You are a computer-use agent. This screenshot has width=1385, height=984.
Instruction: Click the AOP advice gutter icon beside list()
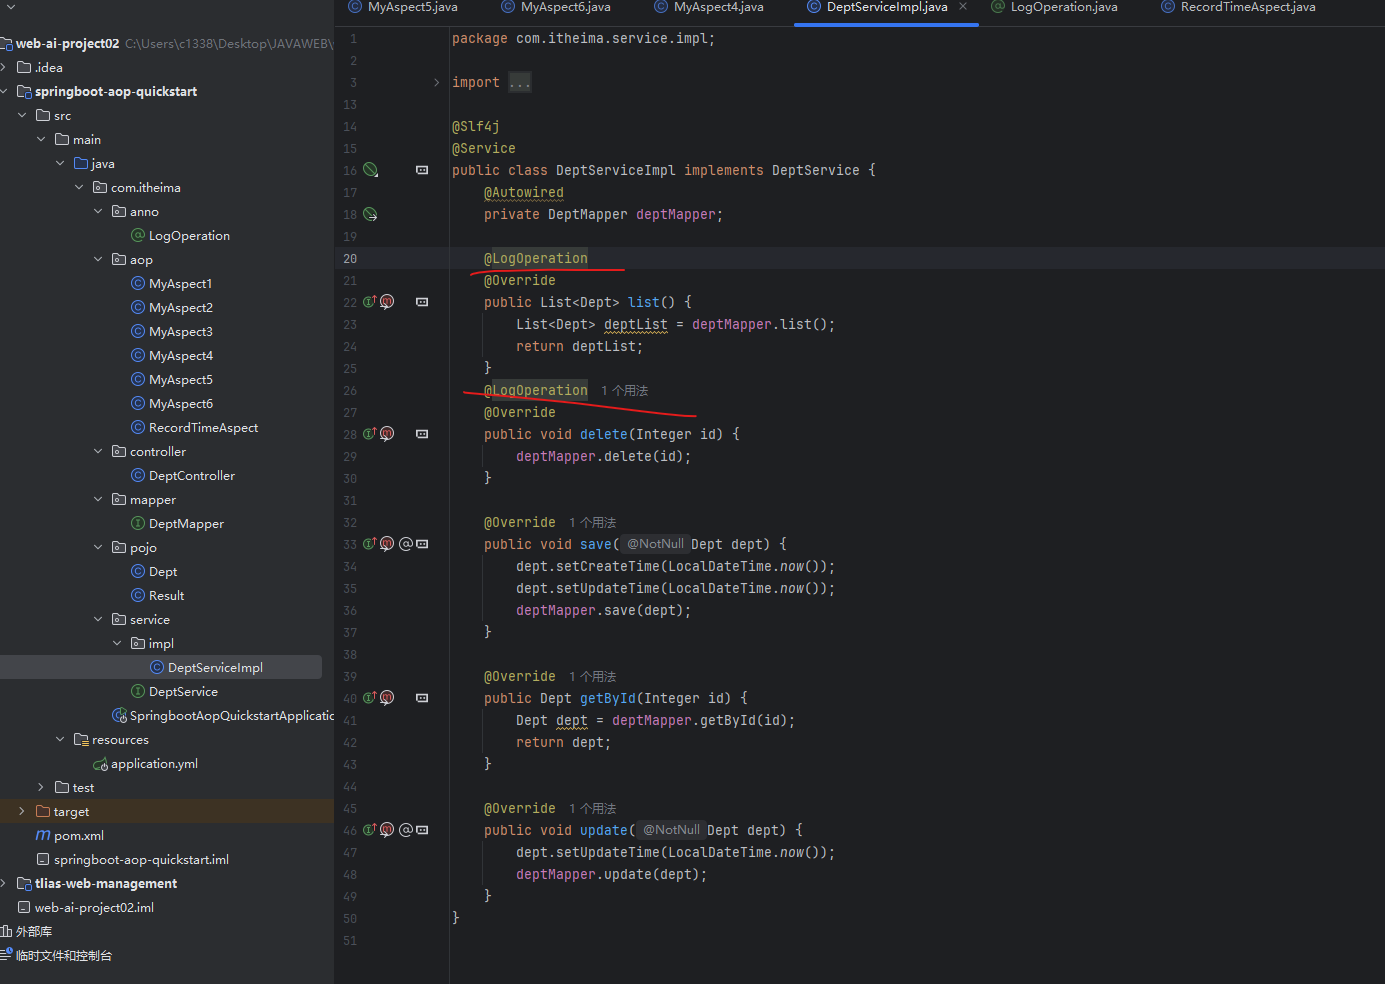[387, 302]
